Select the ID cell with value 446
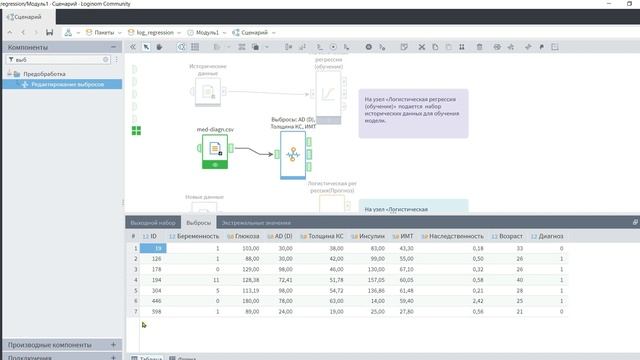640x360 pixels. pyautogui.click(x=153, y=301)
